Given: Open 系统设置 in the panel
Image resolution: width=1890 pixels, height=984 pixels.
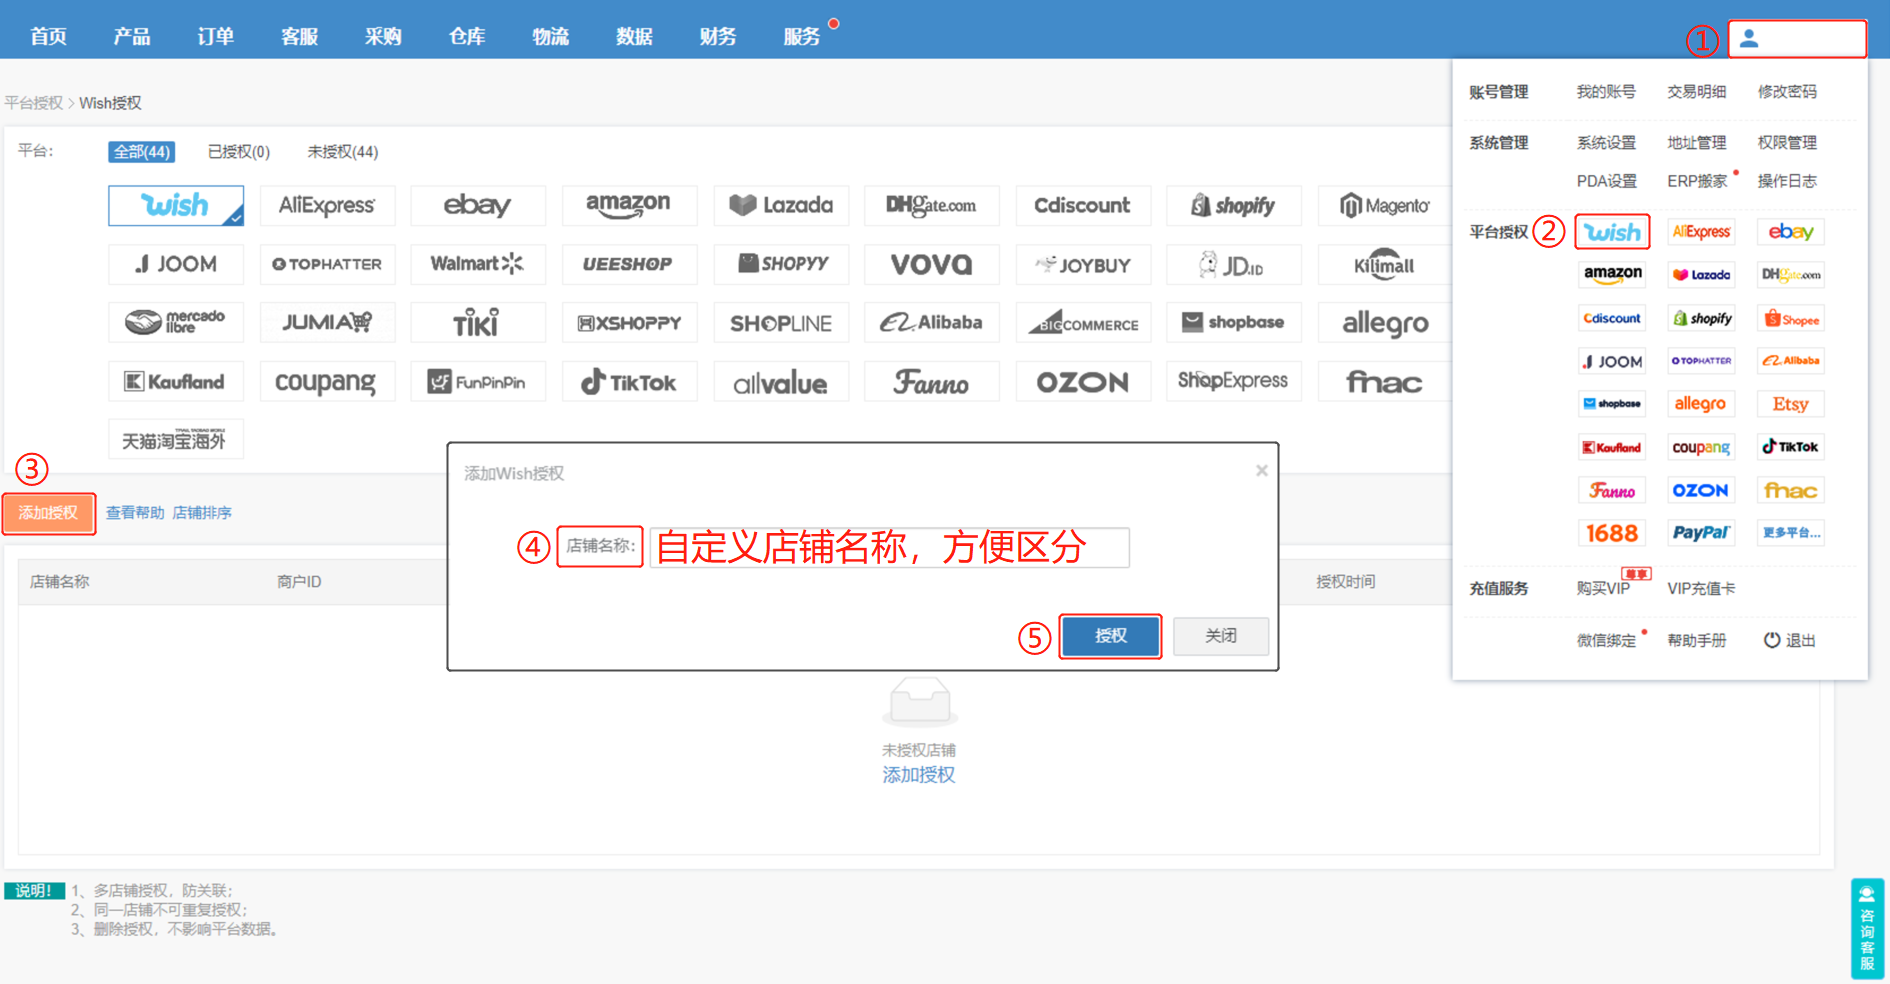Looking at the screenshot, I should click(x=1606, y=143).
